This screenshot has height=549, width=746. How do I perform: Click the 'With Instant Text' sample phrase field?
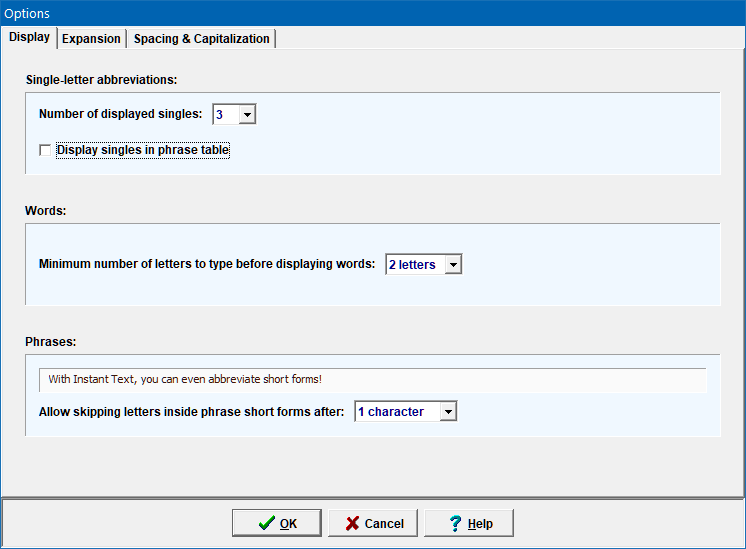(372, 380)
